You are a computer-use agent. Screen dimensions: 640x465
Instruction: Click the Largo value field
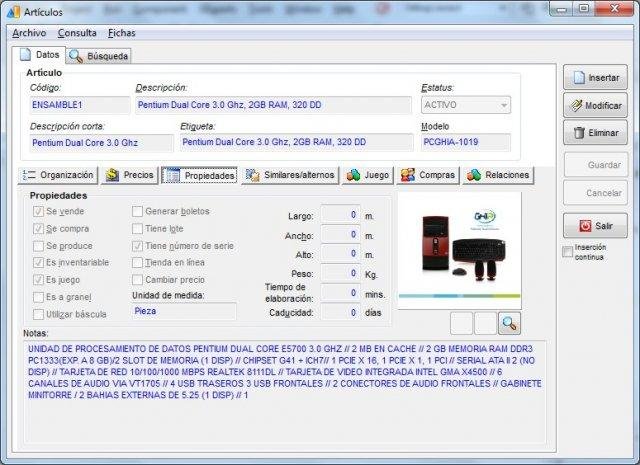pyautogui.click(x=340, y=215)
